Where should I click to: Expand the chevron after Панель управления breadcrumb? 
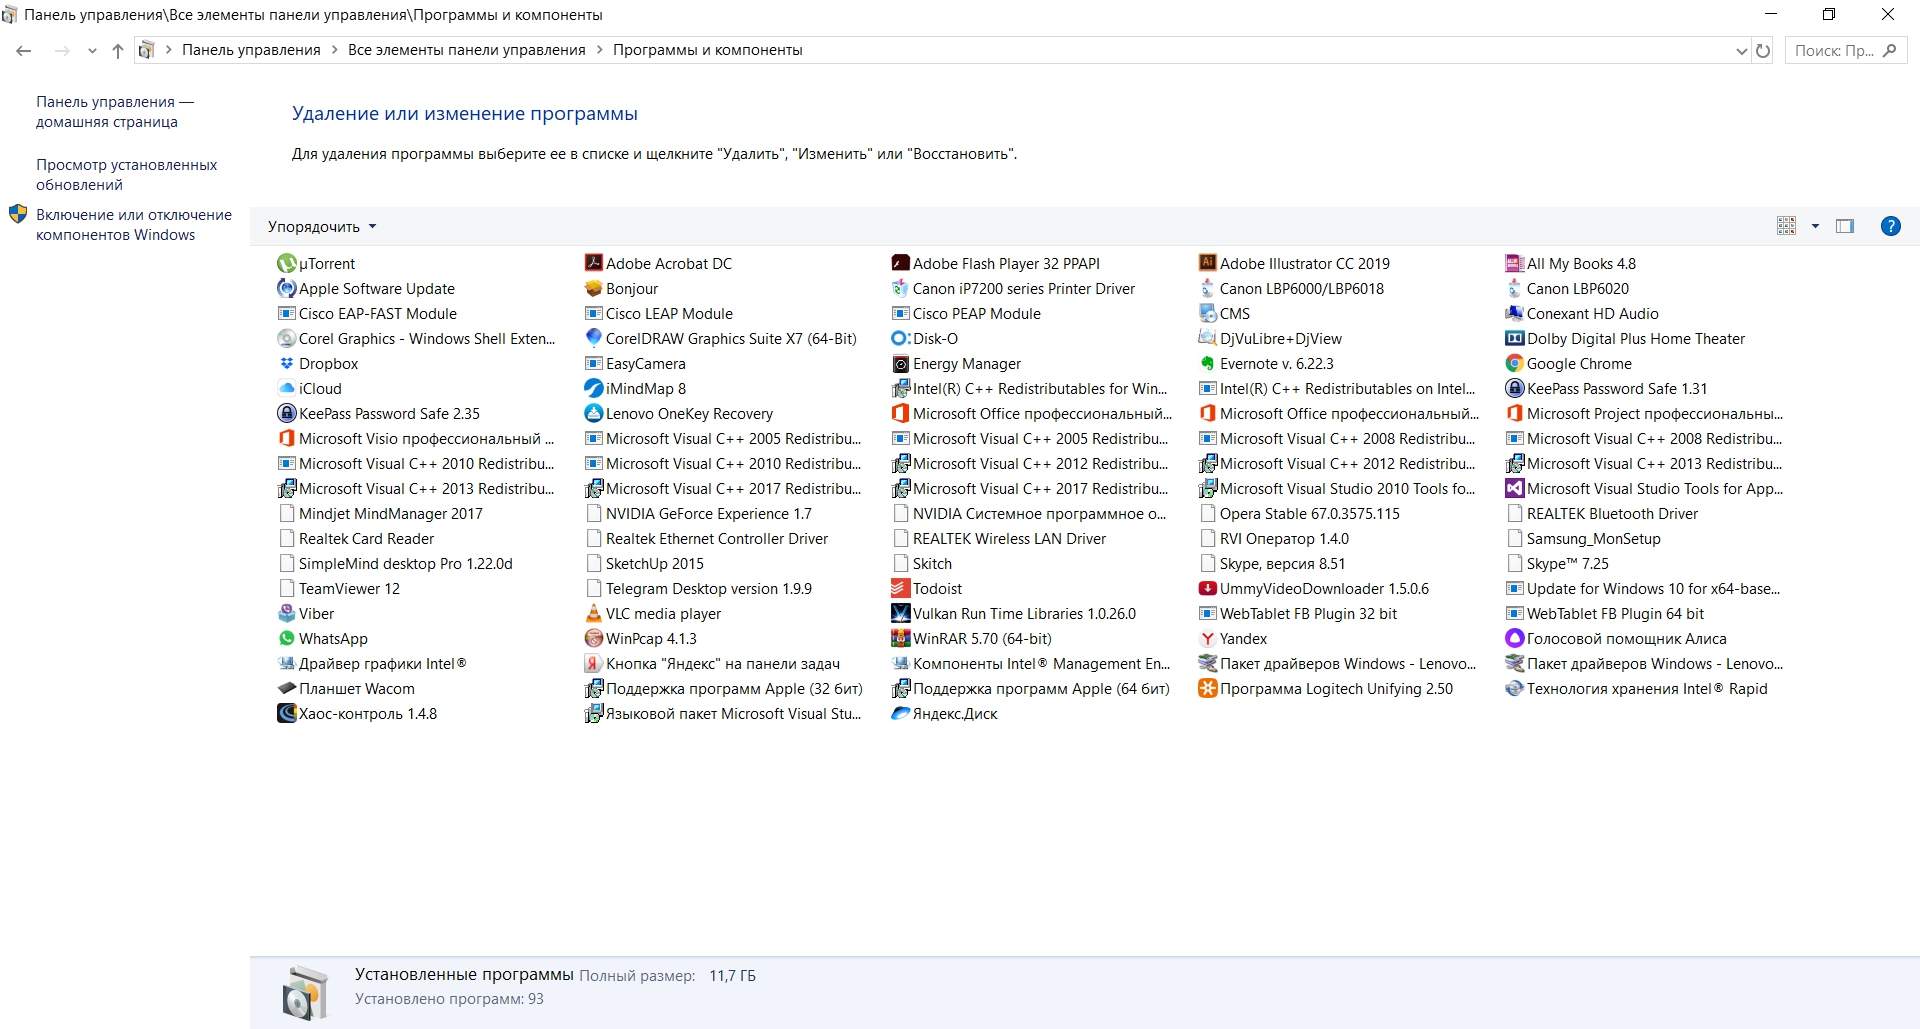[x=335, y=50]
